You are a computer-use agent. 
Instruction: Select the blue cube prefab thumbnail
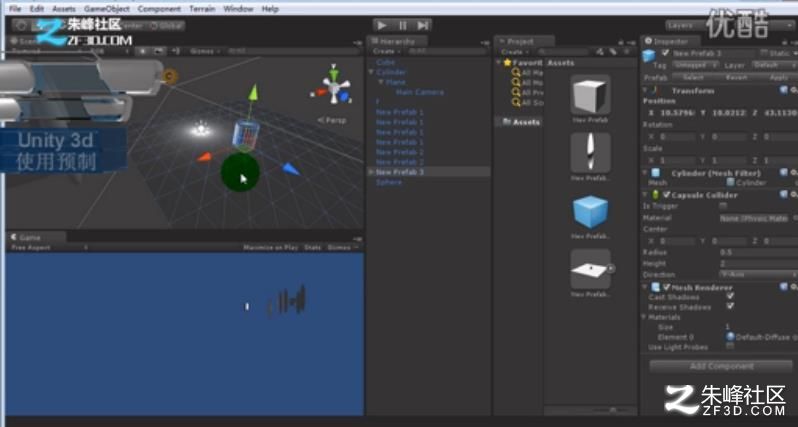click(x=590, y=211)
